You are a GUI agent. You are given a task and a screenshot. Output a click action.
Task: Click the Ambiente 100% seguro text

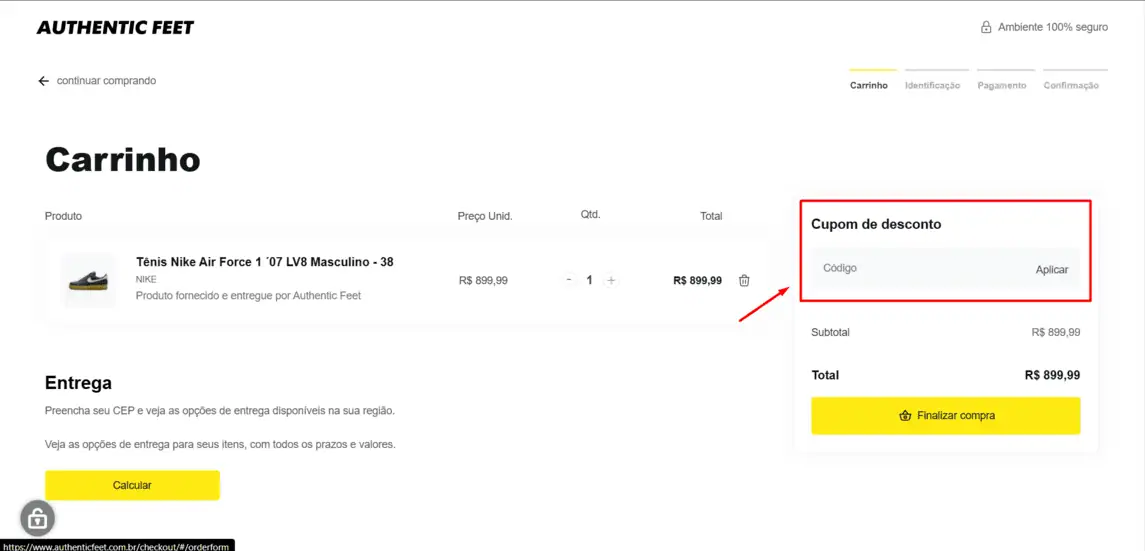tap(1053, 28)
